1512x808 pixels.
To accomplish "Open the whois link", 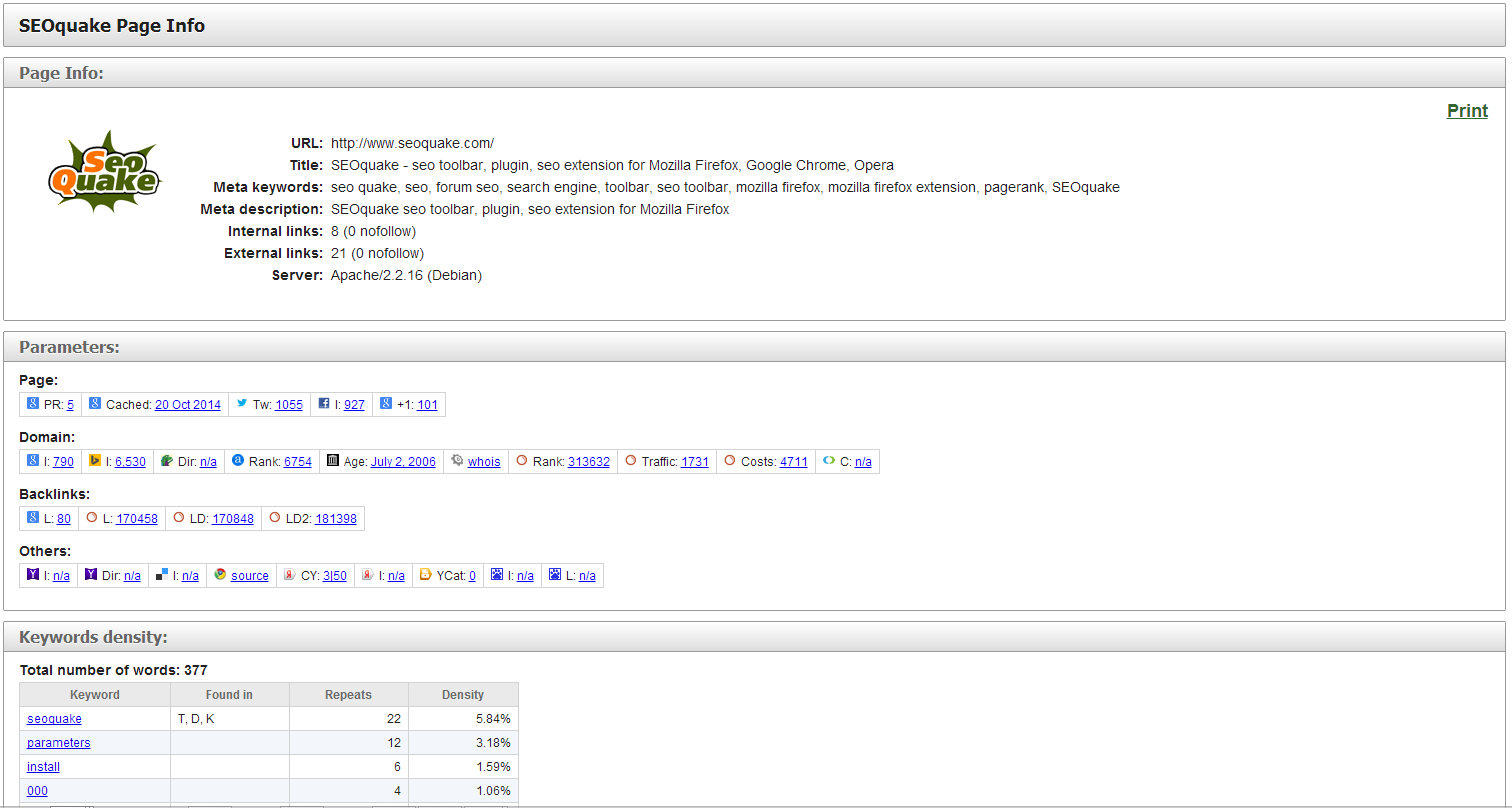I will [484, 462].
